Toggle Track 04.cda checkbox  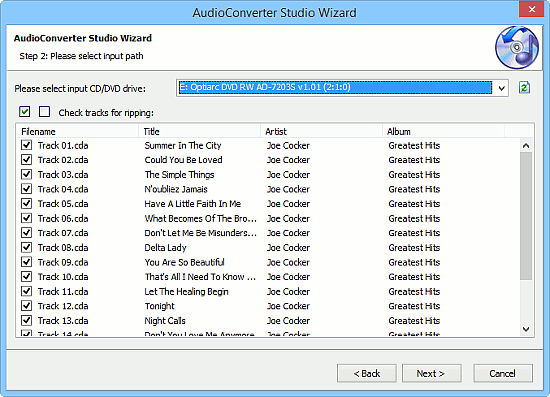[27, 189]
